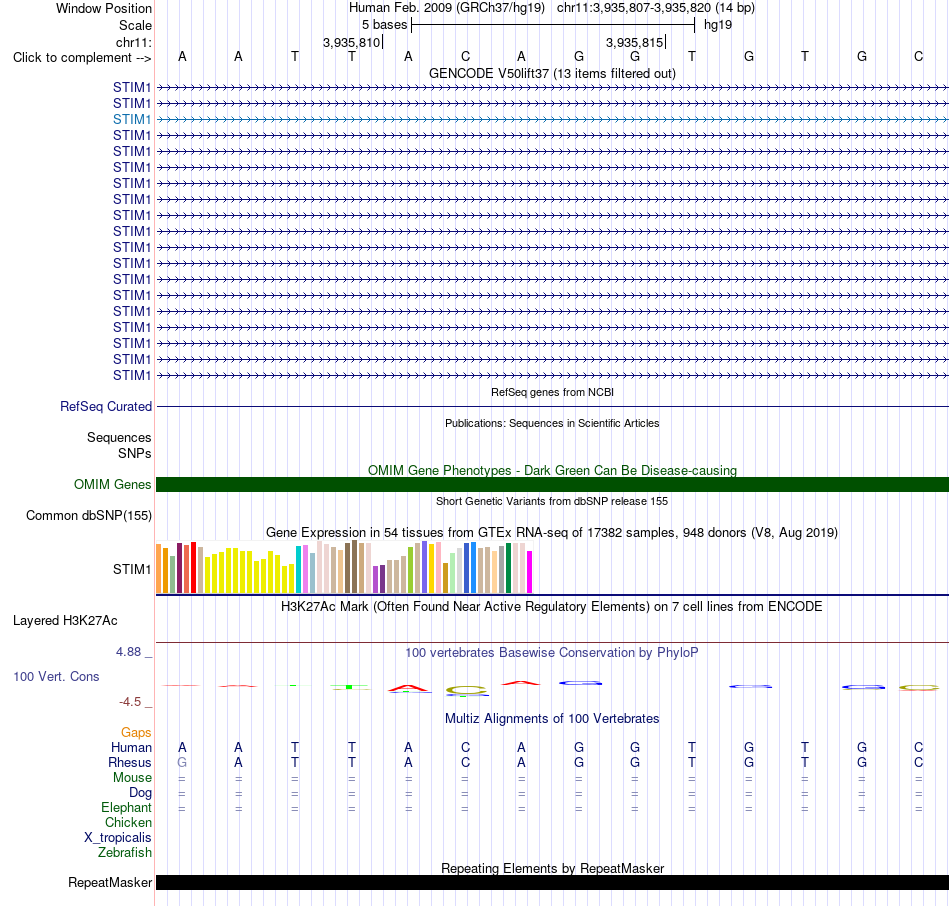Open the GENCODE V50lift37 track title
This screenshot has height=906, width=950.
point(552,73)
